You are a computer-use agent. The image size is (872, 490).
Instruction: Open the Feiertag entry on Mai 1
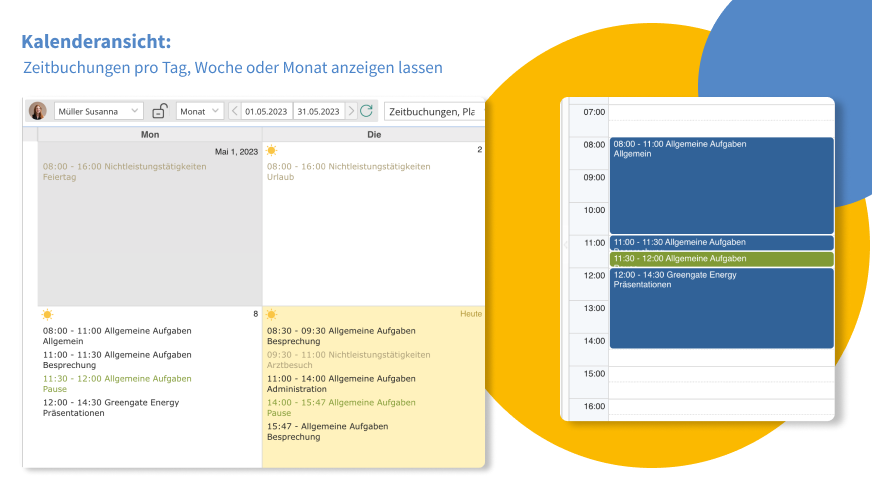(125, 172)
